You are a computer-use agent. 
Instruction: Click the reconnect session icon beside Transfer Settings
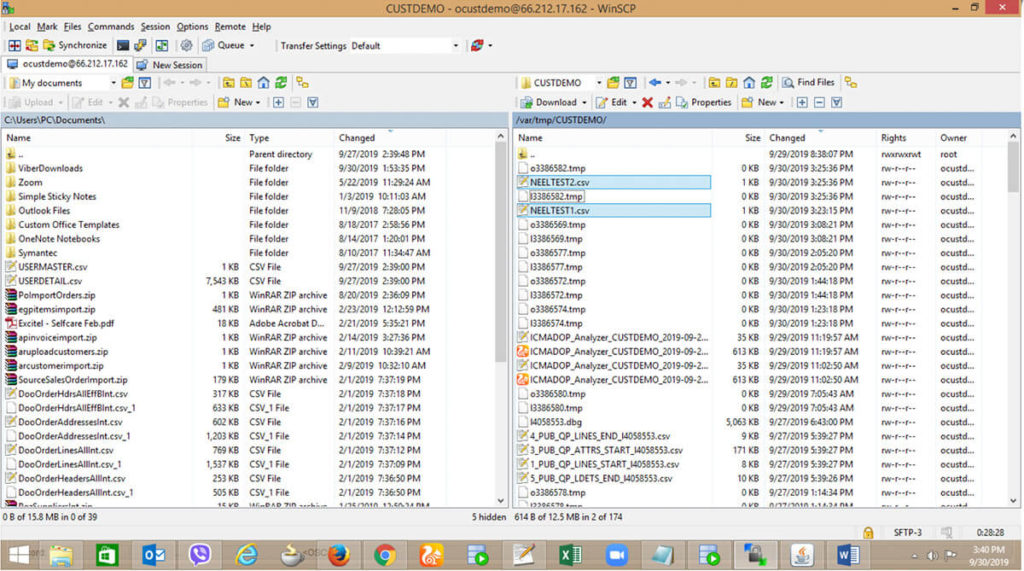point(477,46)
